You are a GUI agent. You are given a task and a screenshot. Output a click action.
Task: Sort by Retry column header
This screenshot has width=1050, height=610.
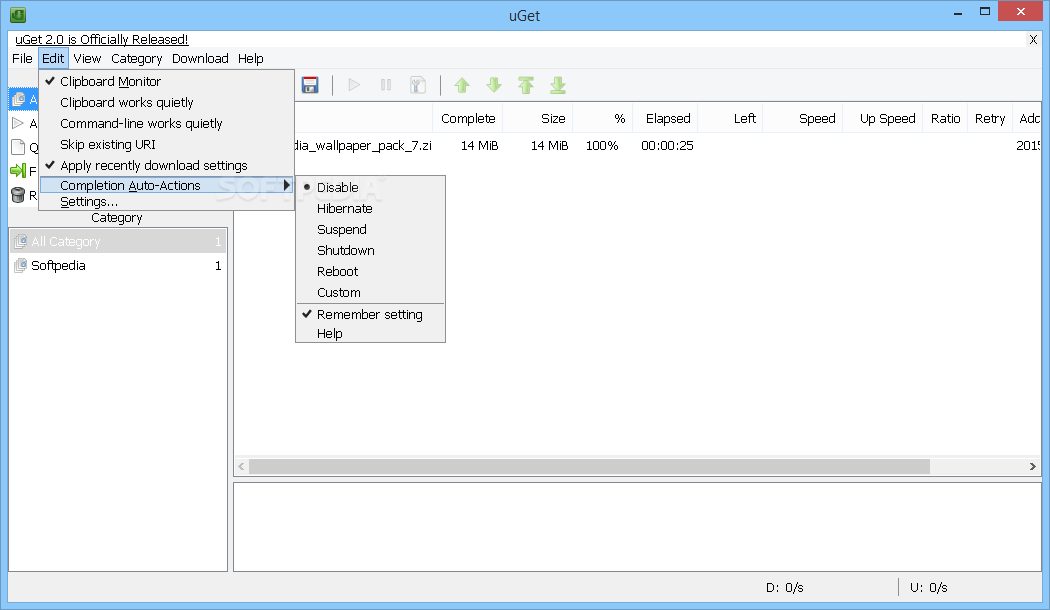(990, 119)
